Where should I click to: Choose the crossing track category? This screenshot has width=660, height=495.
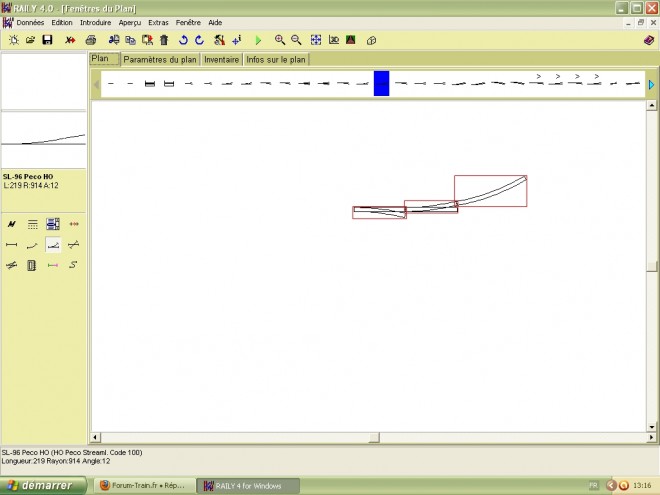click(x=74, y=245)
